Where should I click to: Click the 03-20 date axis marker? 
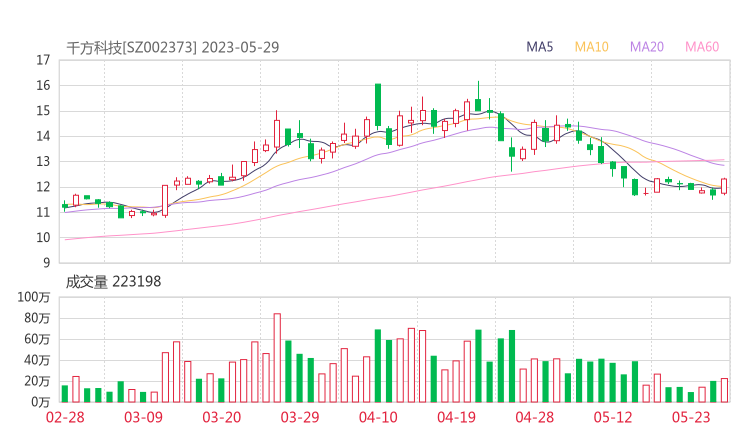[221, 418]
